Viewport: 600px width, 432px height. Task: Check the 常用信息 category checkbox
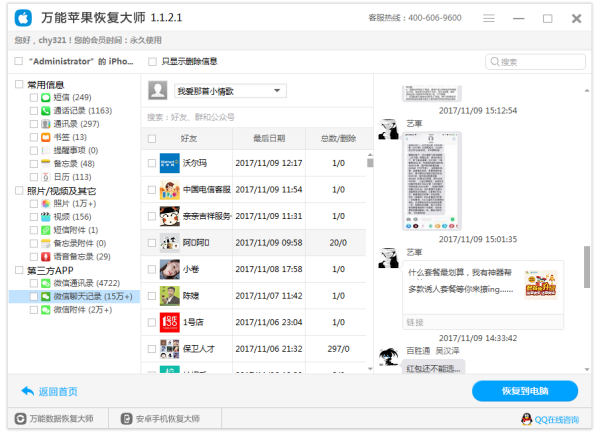click(19, 84)
